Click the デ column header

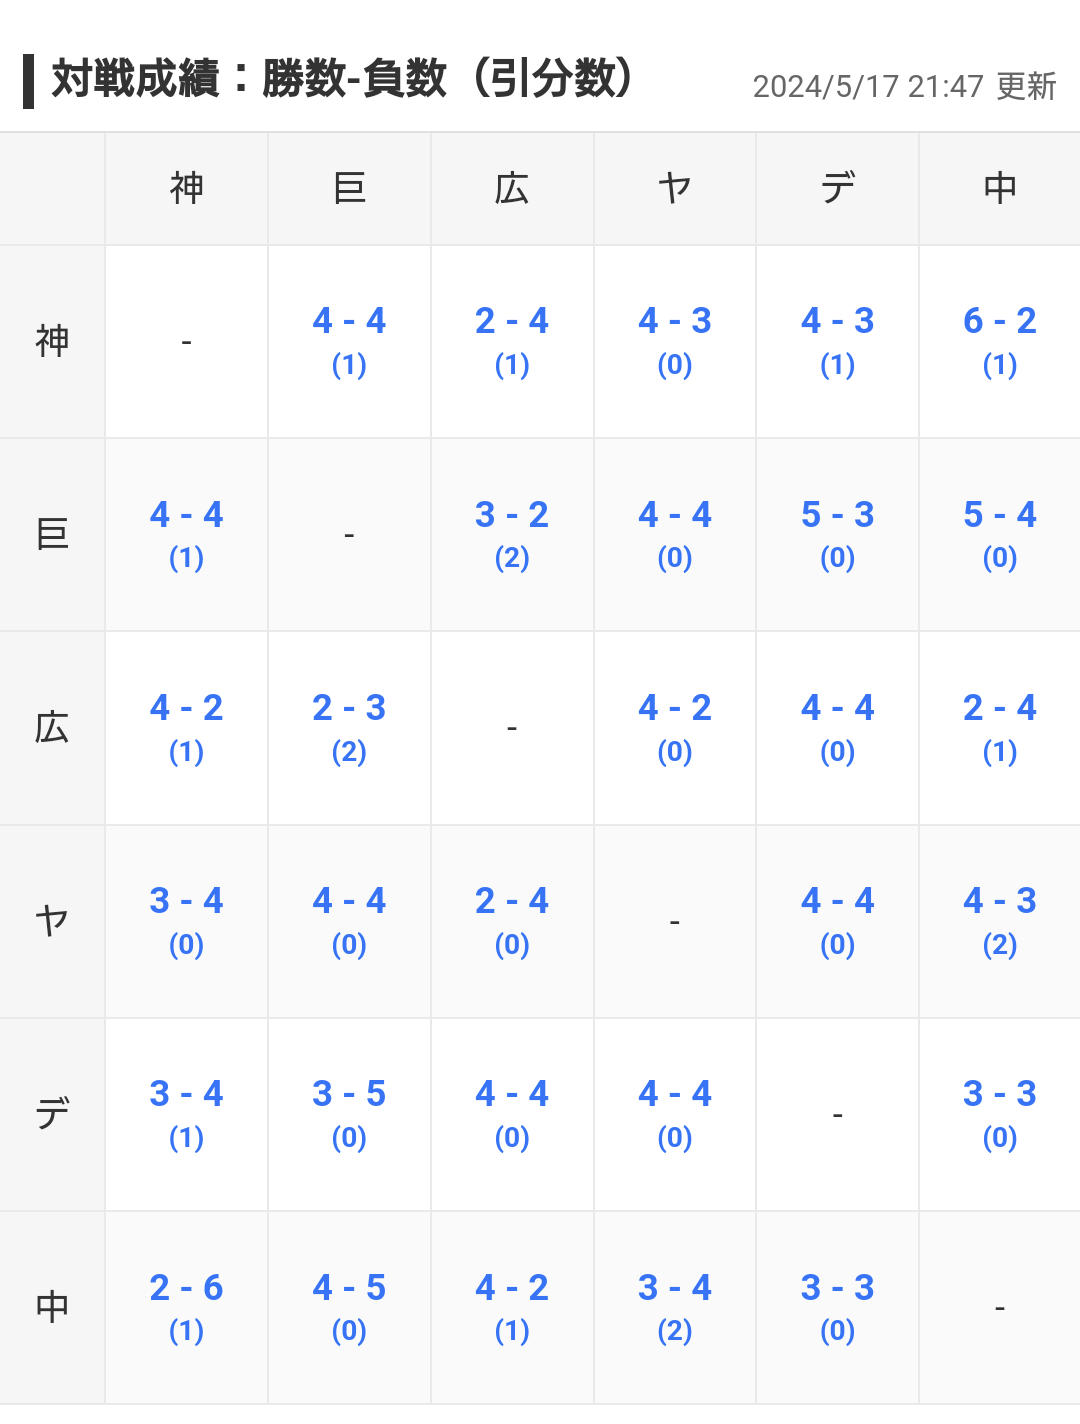click(x=837, y=188)
